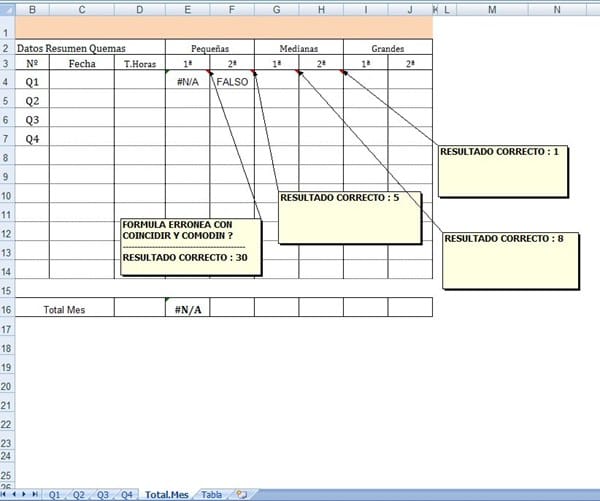The width and height of the screenshot is (600, 501).
Task: Click the Datos Resumen Quemas cell
Action: [x=90, y=47]
